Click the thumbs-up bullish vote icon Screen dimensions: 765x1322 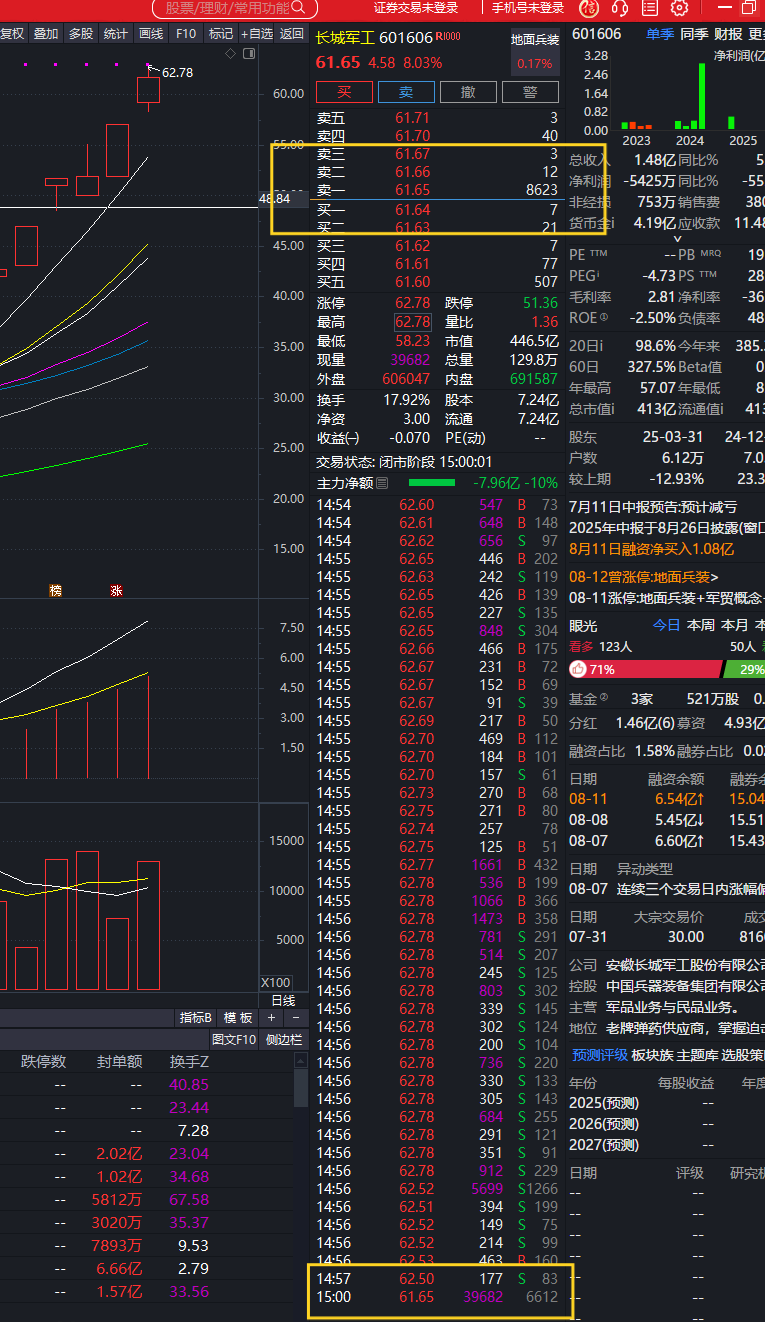point(578,669)
